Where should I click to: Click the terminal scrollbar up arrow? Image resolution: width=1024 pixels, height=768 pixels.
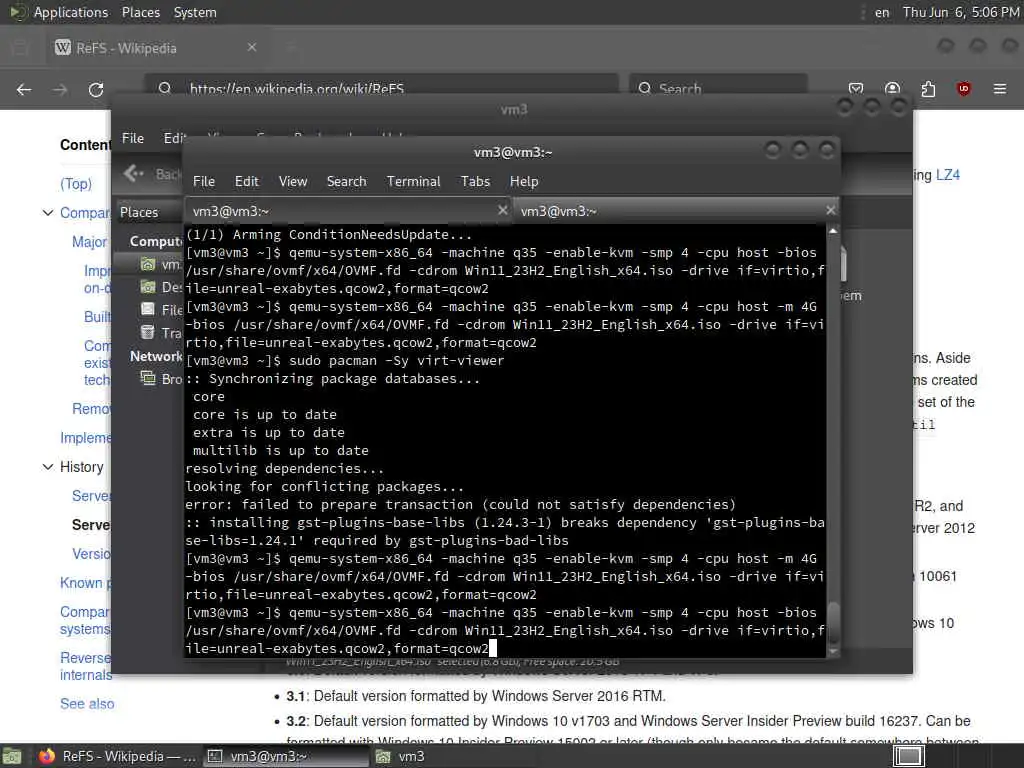[833, 231]
